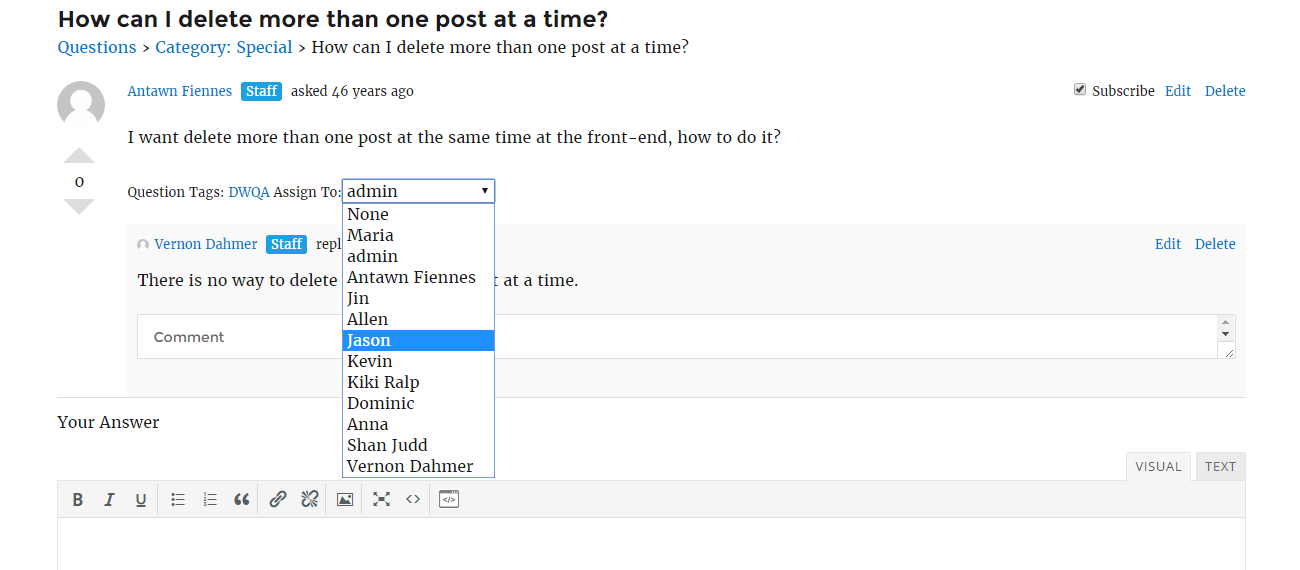Viewport: 1300px width, 570px height.
Task: Click the insert image icon
Action: pos(345,500)
